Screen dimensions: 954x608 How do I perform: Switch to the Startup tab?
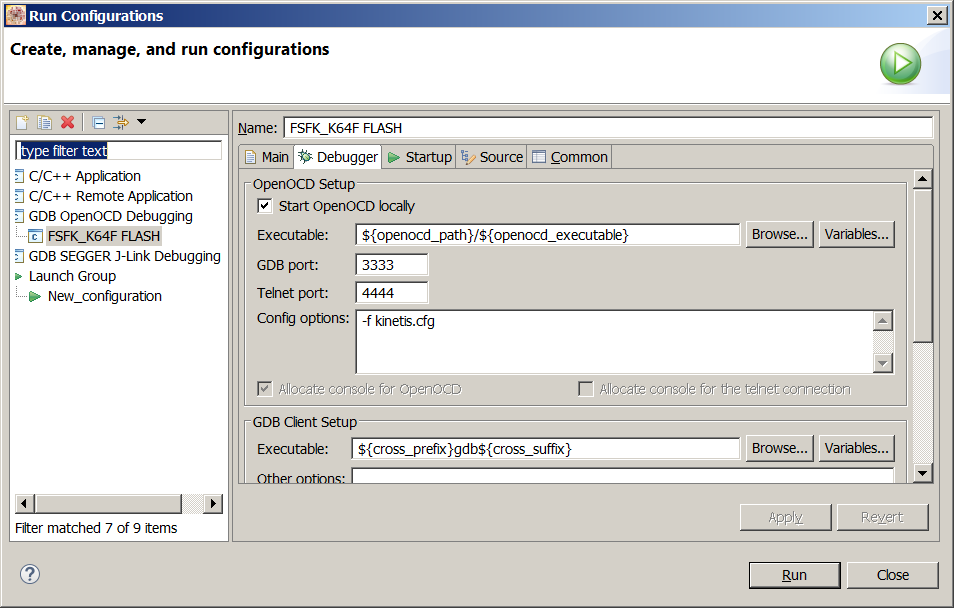[x=420, y=157]
